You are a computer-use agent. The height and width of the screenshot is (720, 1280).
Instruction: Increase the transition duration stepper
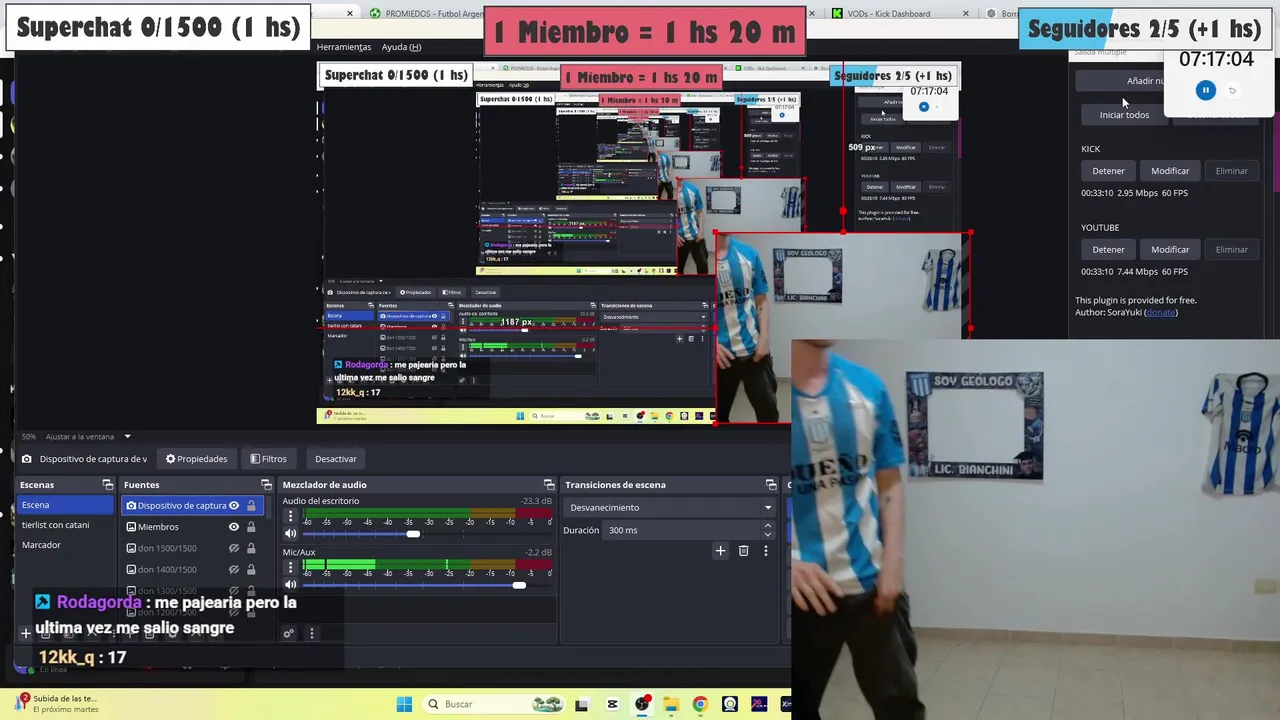point(768,526)
